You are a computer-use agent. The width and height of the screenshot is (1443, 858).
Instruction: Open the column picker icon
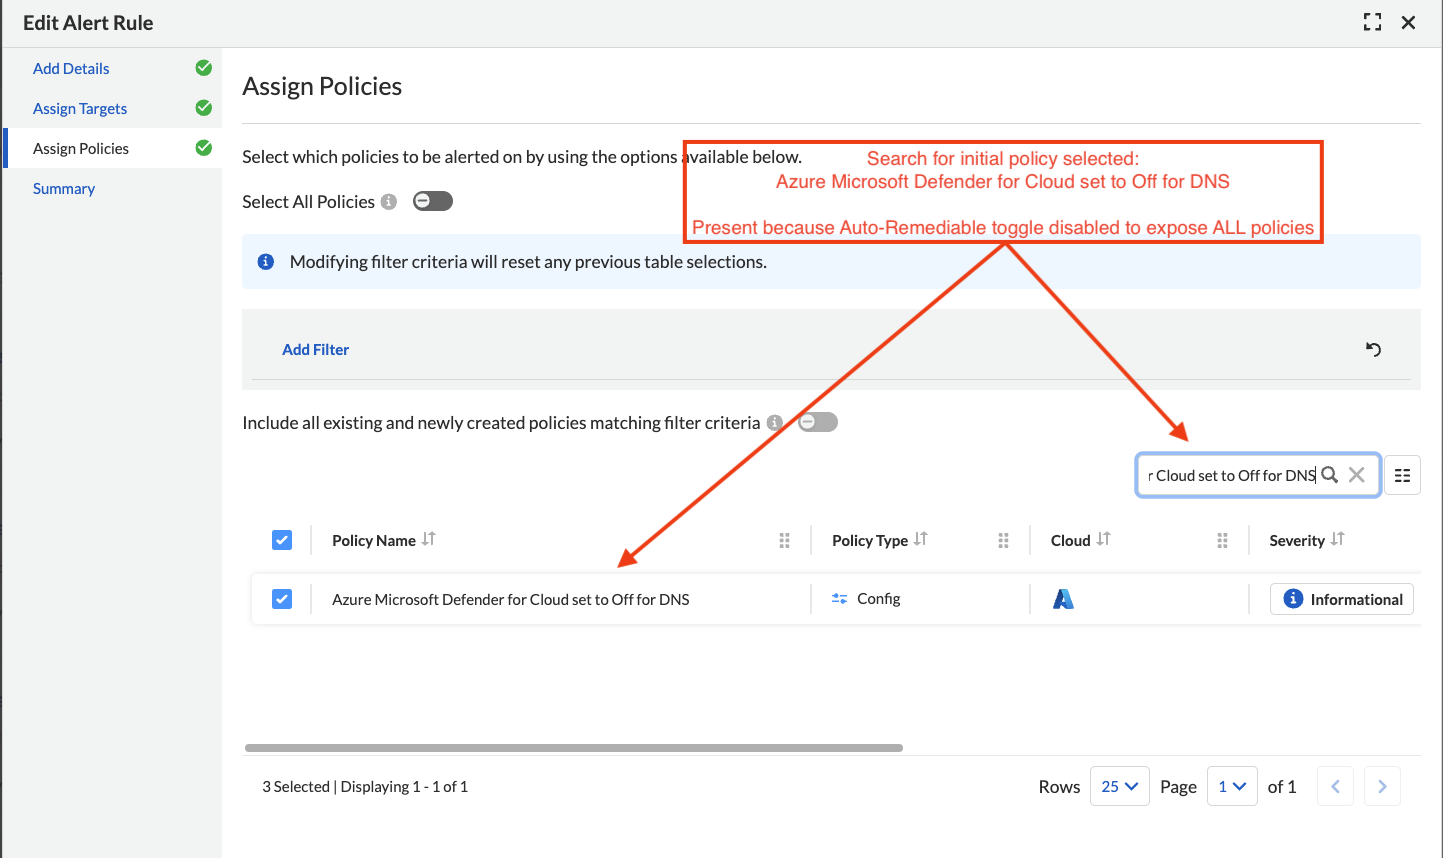tap(1402, 476)
